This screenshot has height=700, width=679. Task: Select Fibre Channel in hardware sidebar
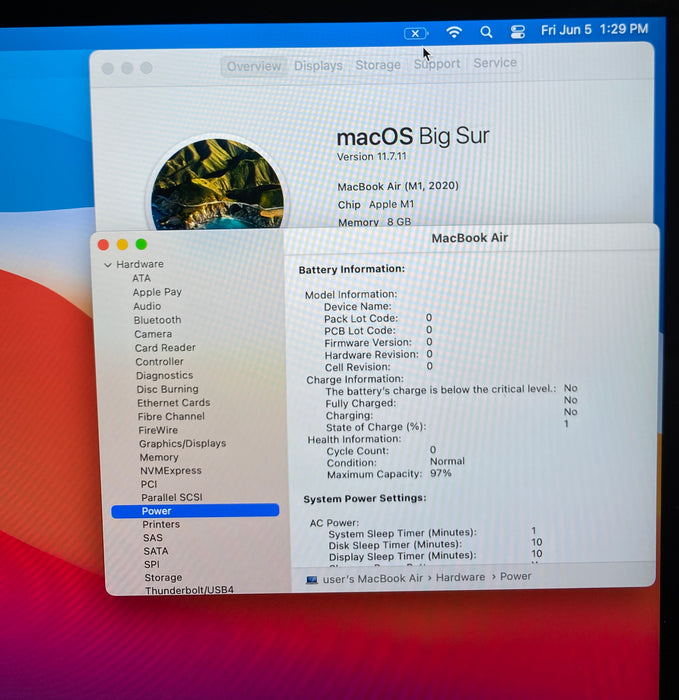(171, 417)
